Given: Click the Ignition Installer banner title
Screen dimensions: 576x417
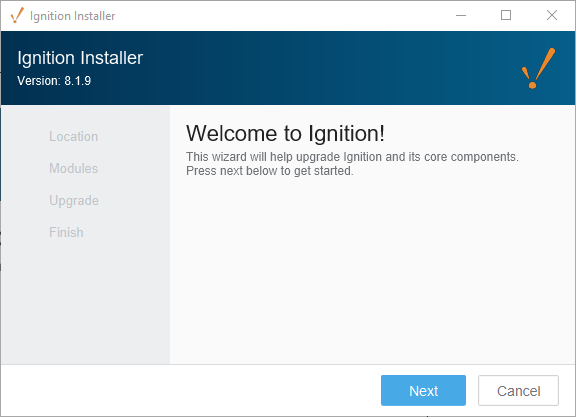Looking at the screenshot, I should pyautogui.click(x=80, y=58).
